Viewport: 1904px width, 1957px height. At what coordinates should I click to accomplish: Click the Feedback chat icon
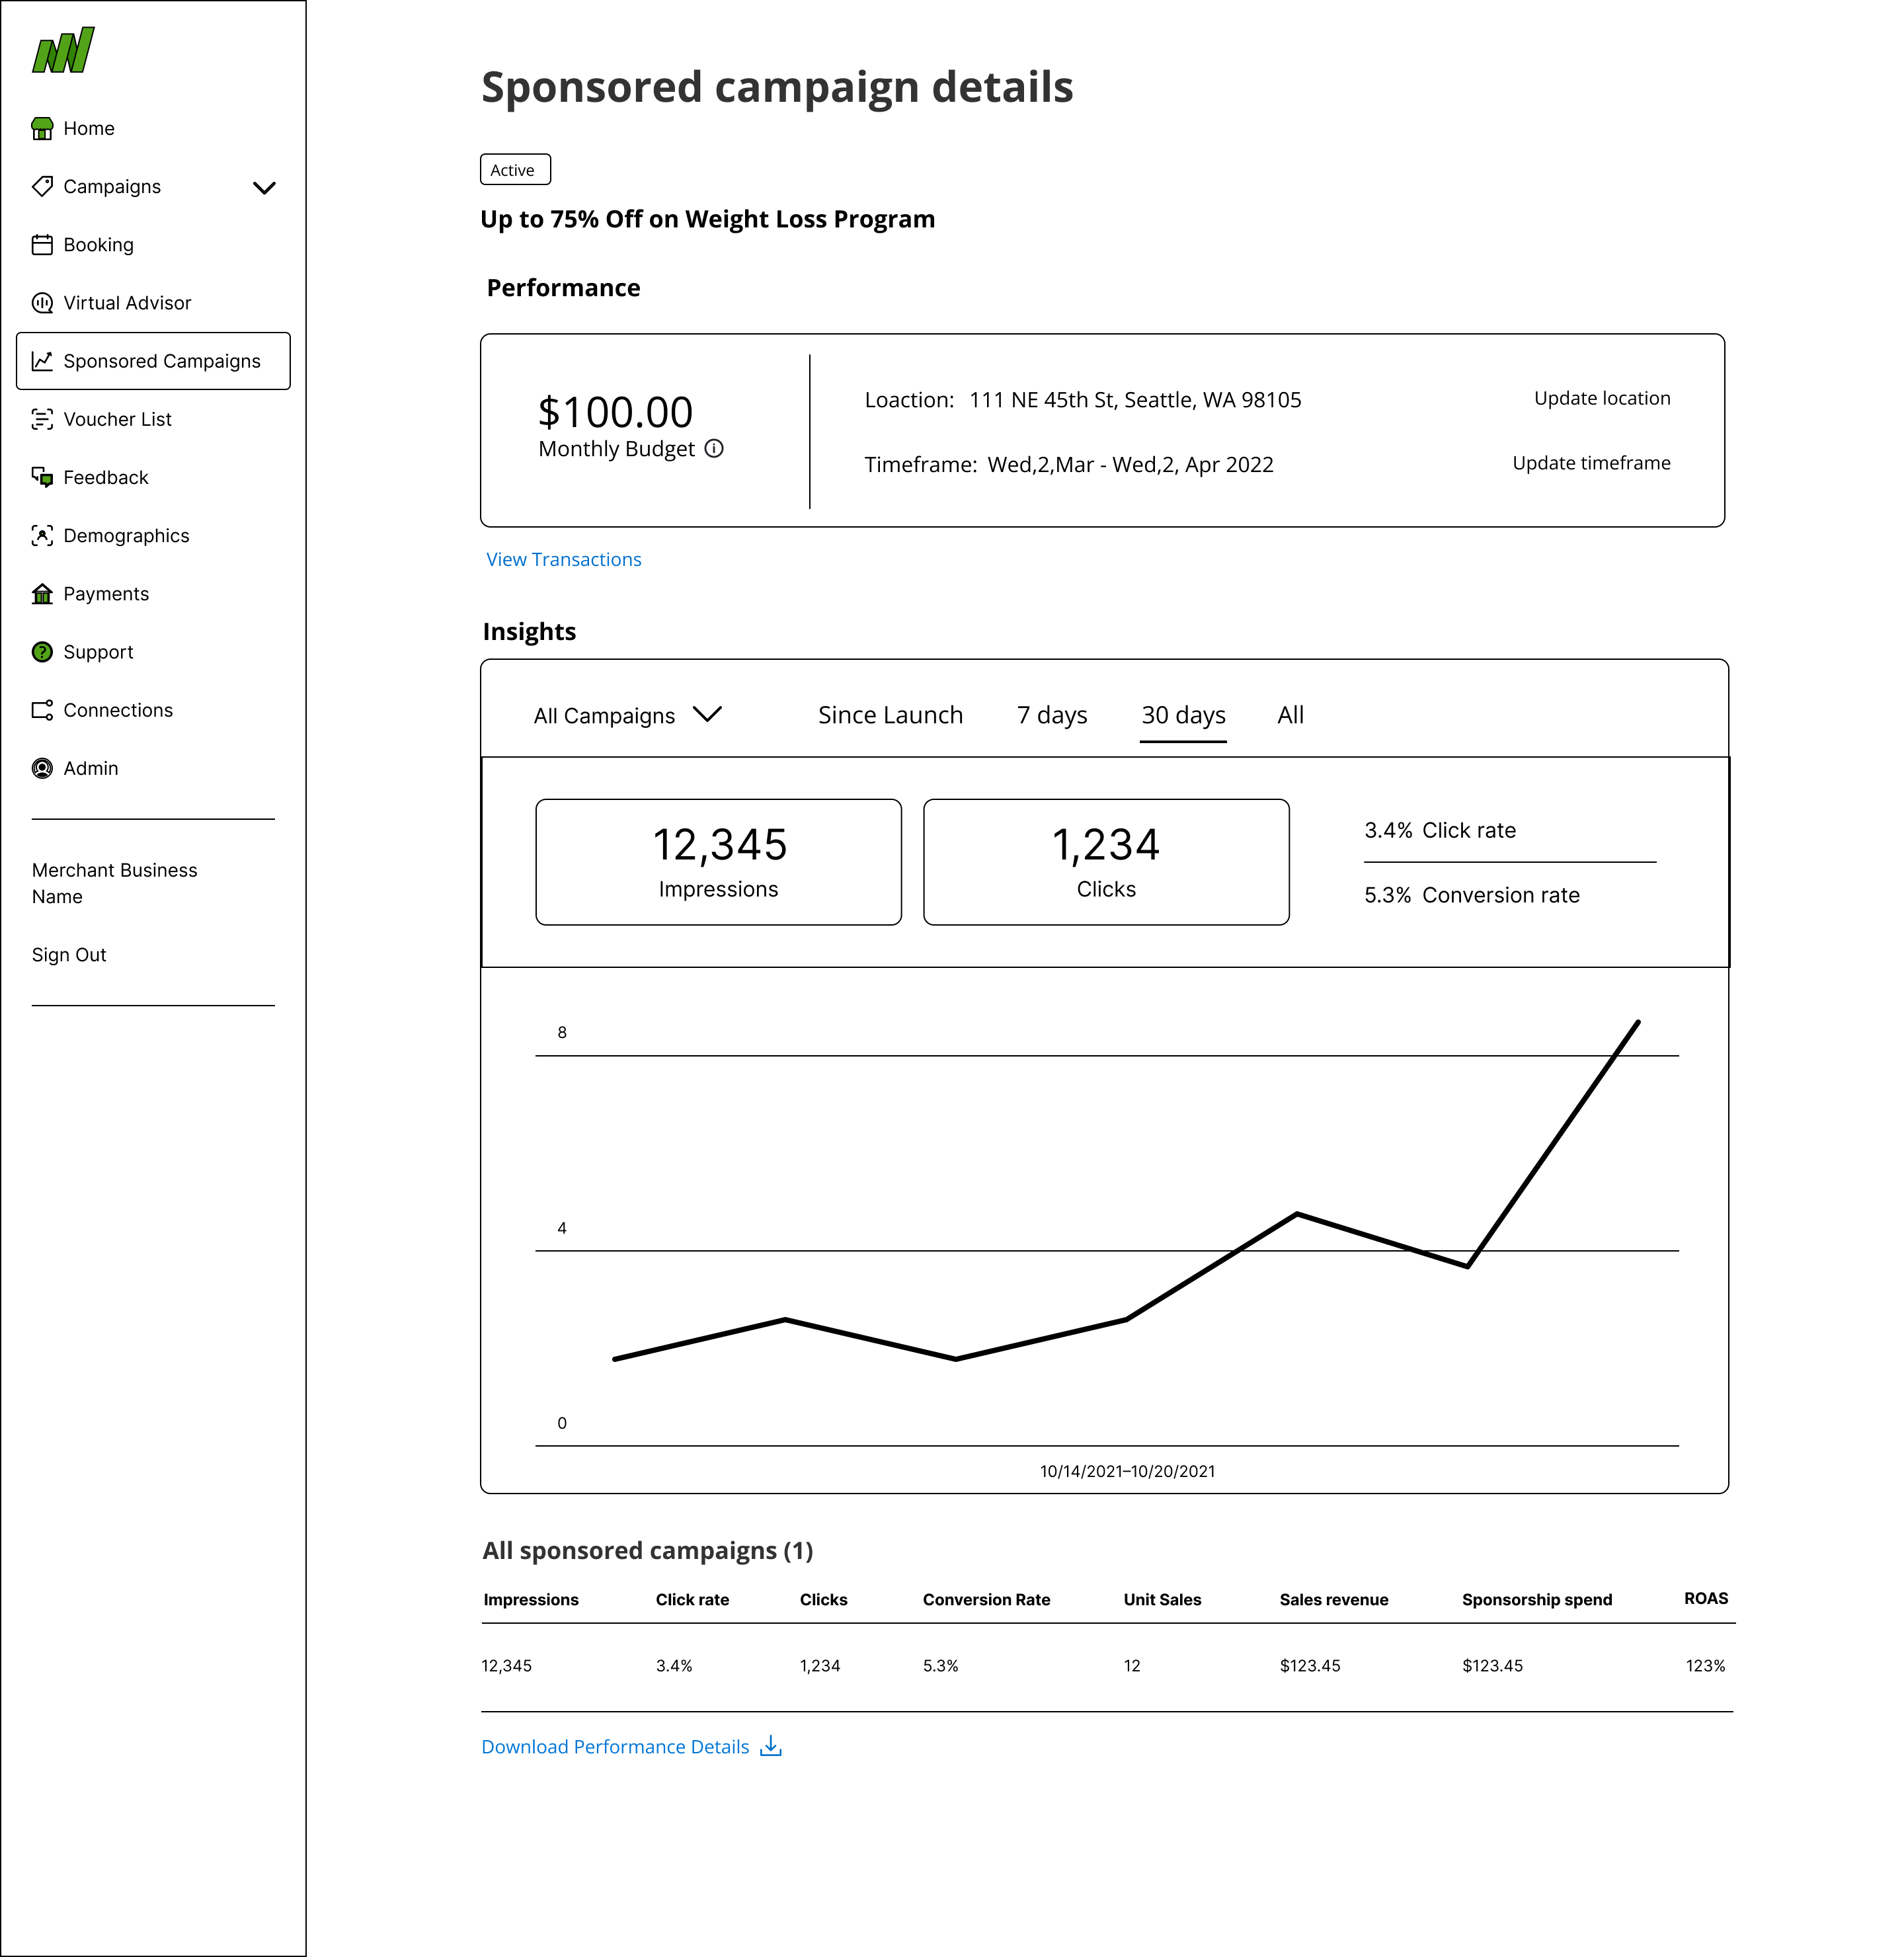coord(42,477)
